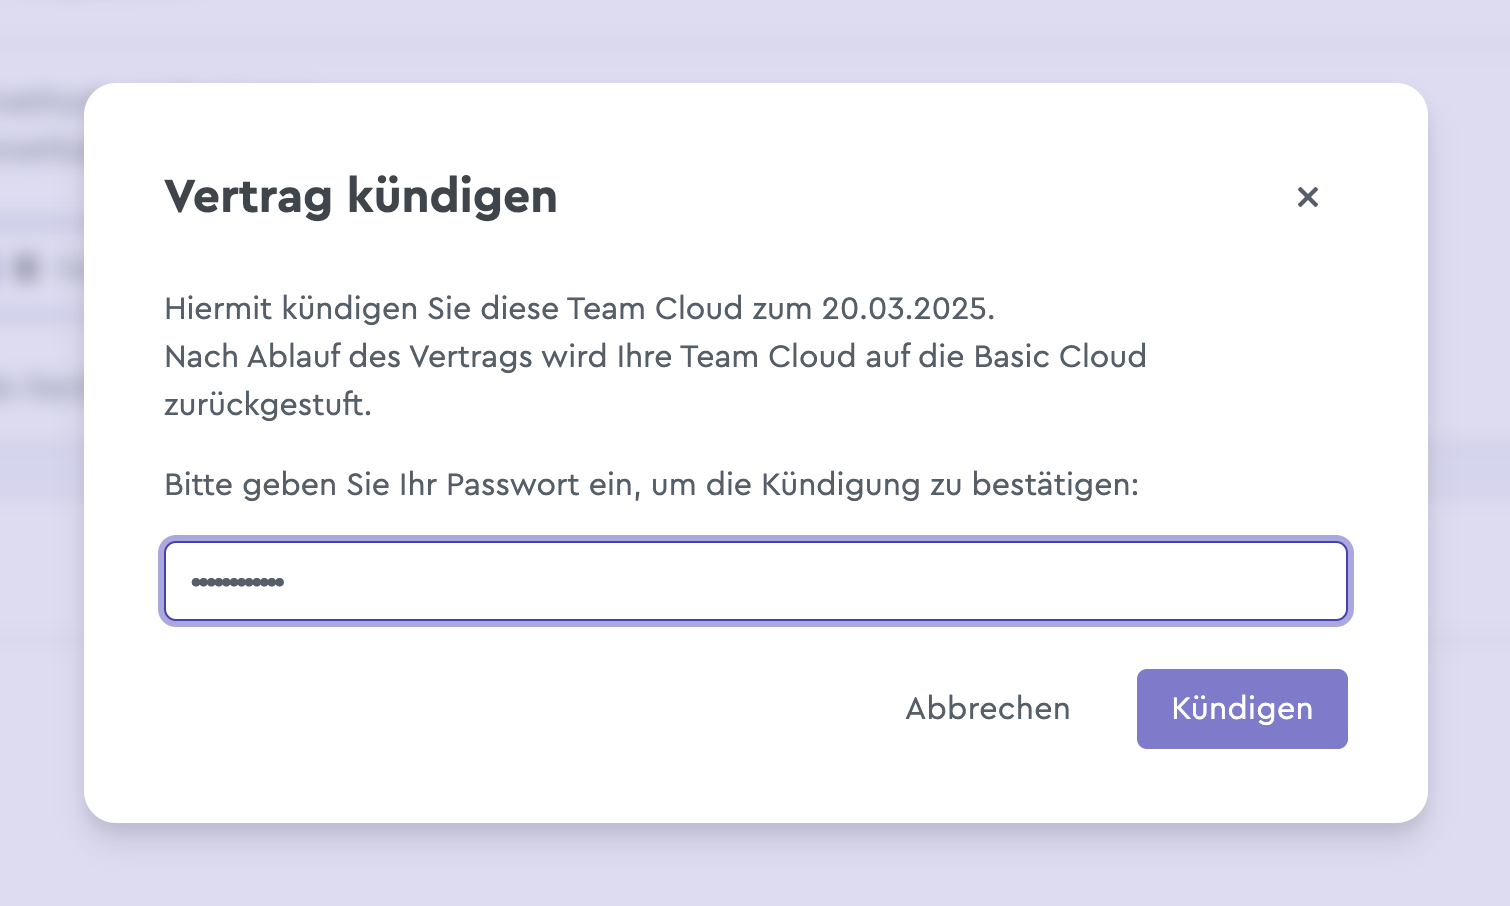Click the cancellation date 20.03.2025

pyautogui.click(x=908, y=308)
